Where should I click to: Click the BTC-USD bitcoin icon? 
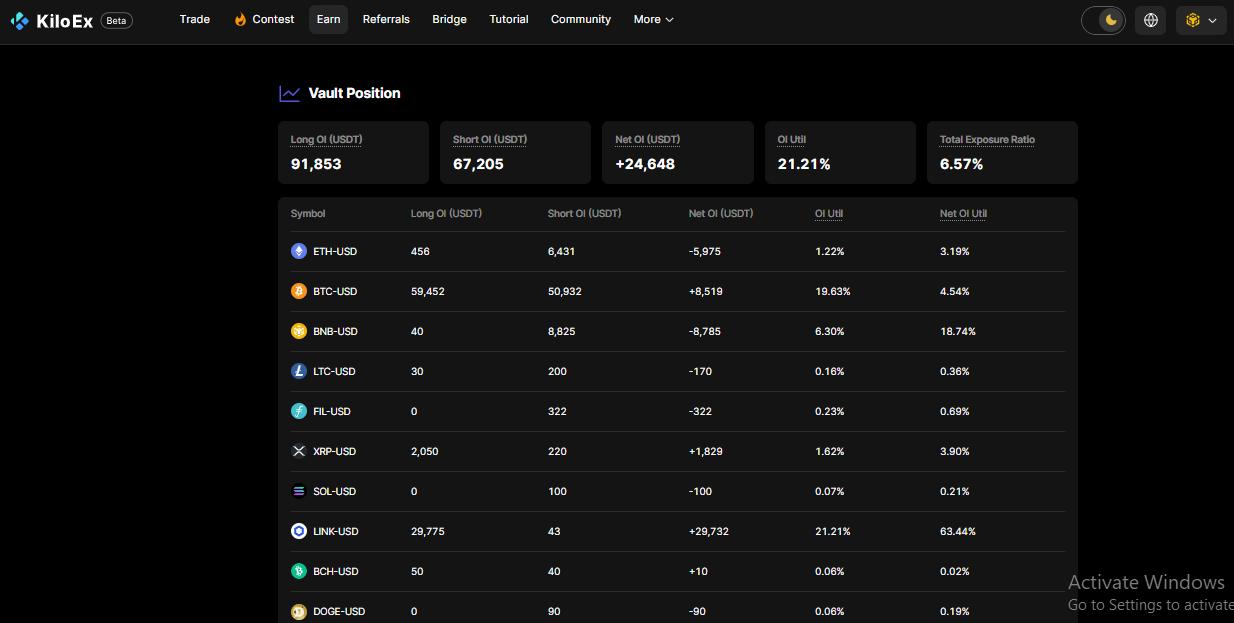tap(298, 291)
